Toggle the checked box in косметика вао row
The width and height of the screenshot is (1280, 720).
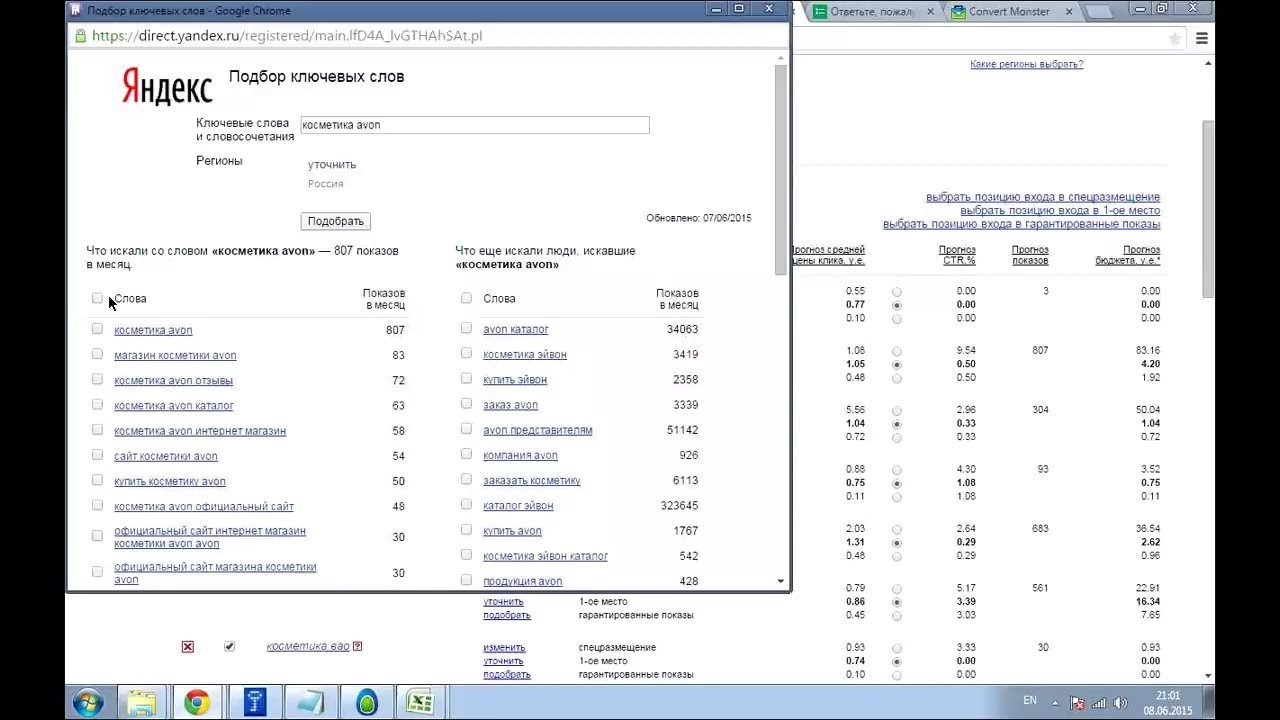pyautogui.click(x=229, y=646)
